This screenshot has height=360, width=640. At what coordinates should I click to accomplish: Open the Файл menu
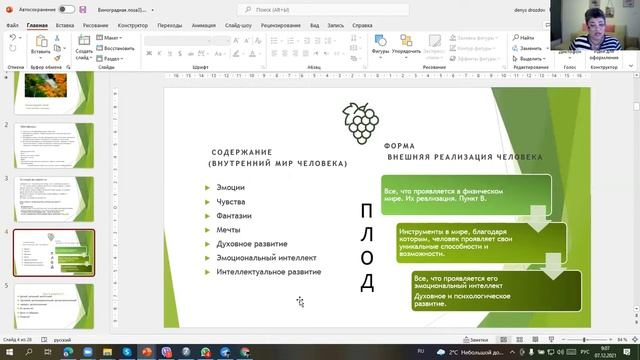coord(12,25)
